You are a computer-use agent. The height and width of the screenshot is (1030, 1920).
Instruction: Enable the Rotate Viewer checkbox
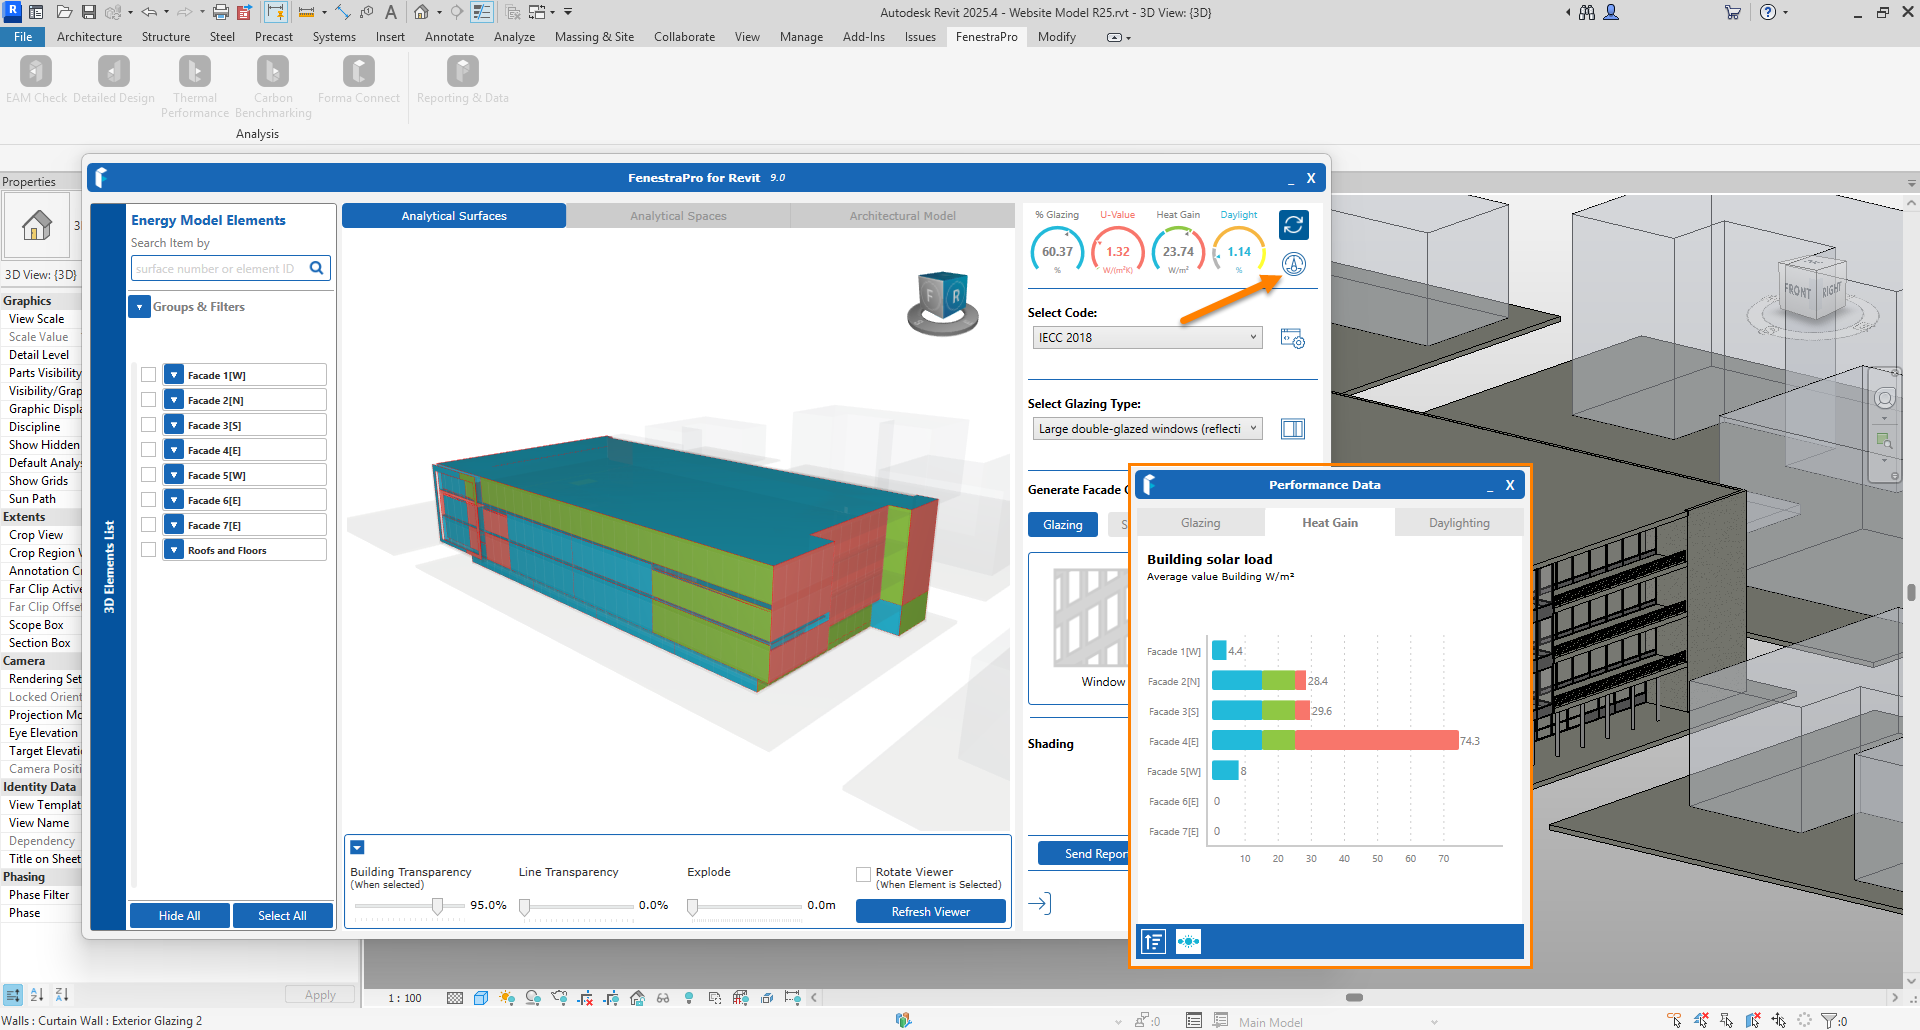[863, 875]
